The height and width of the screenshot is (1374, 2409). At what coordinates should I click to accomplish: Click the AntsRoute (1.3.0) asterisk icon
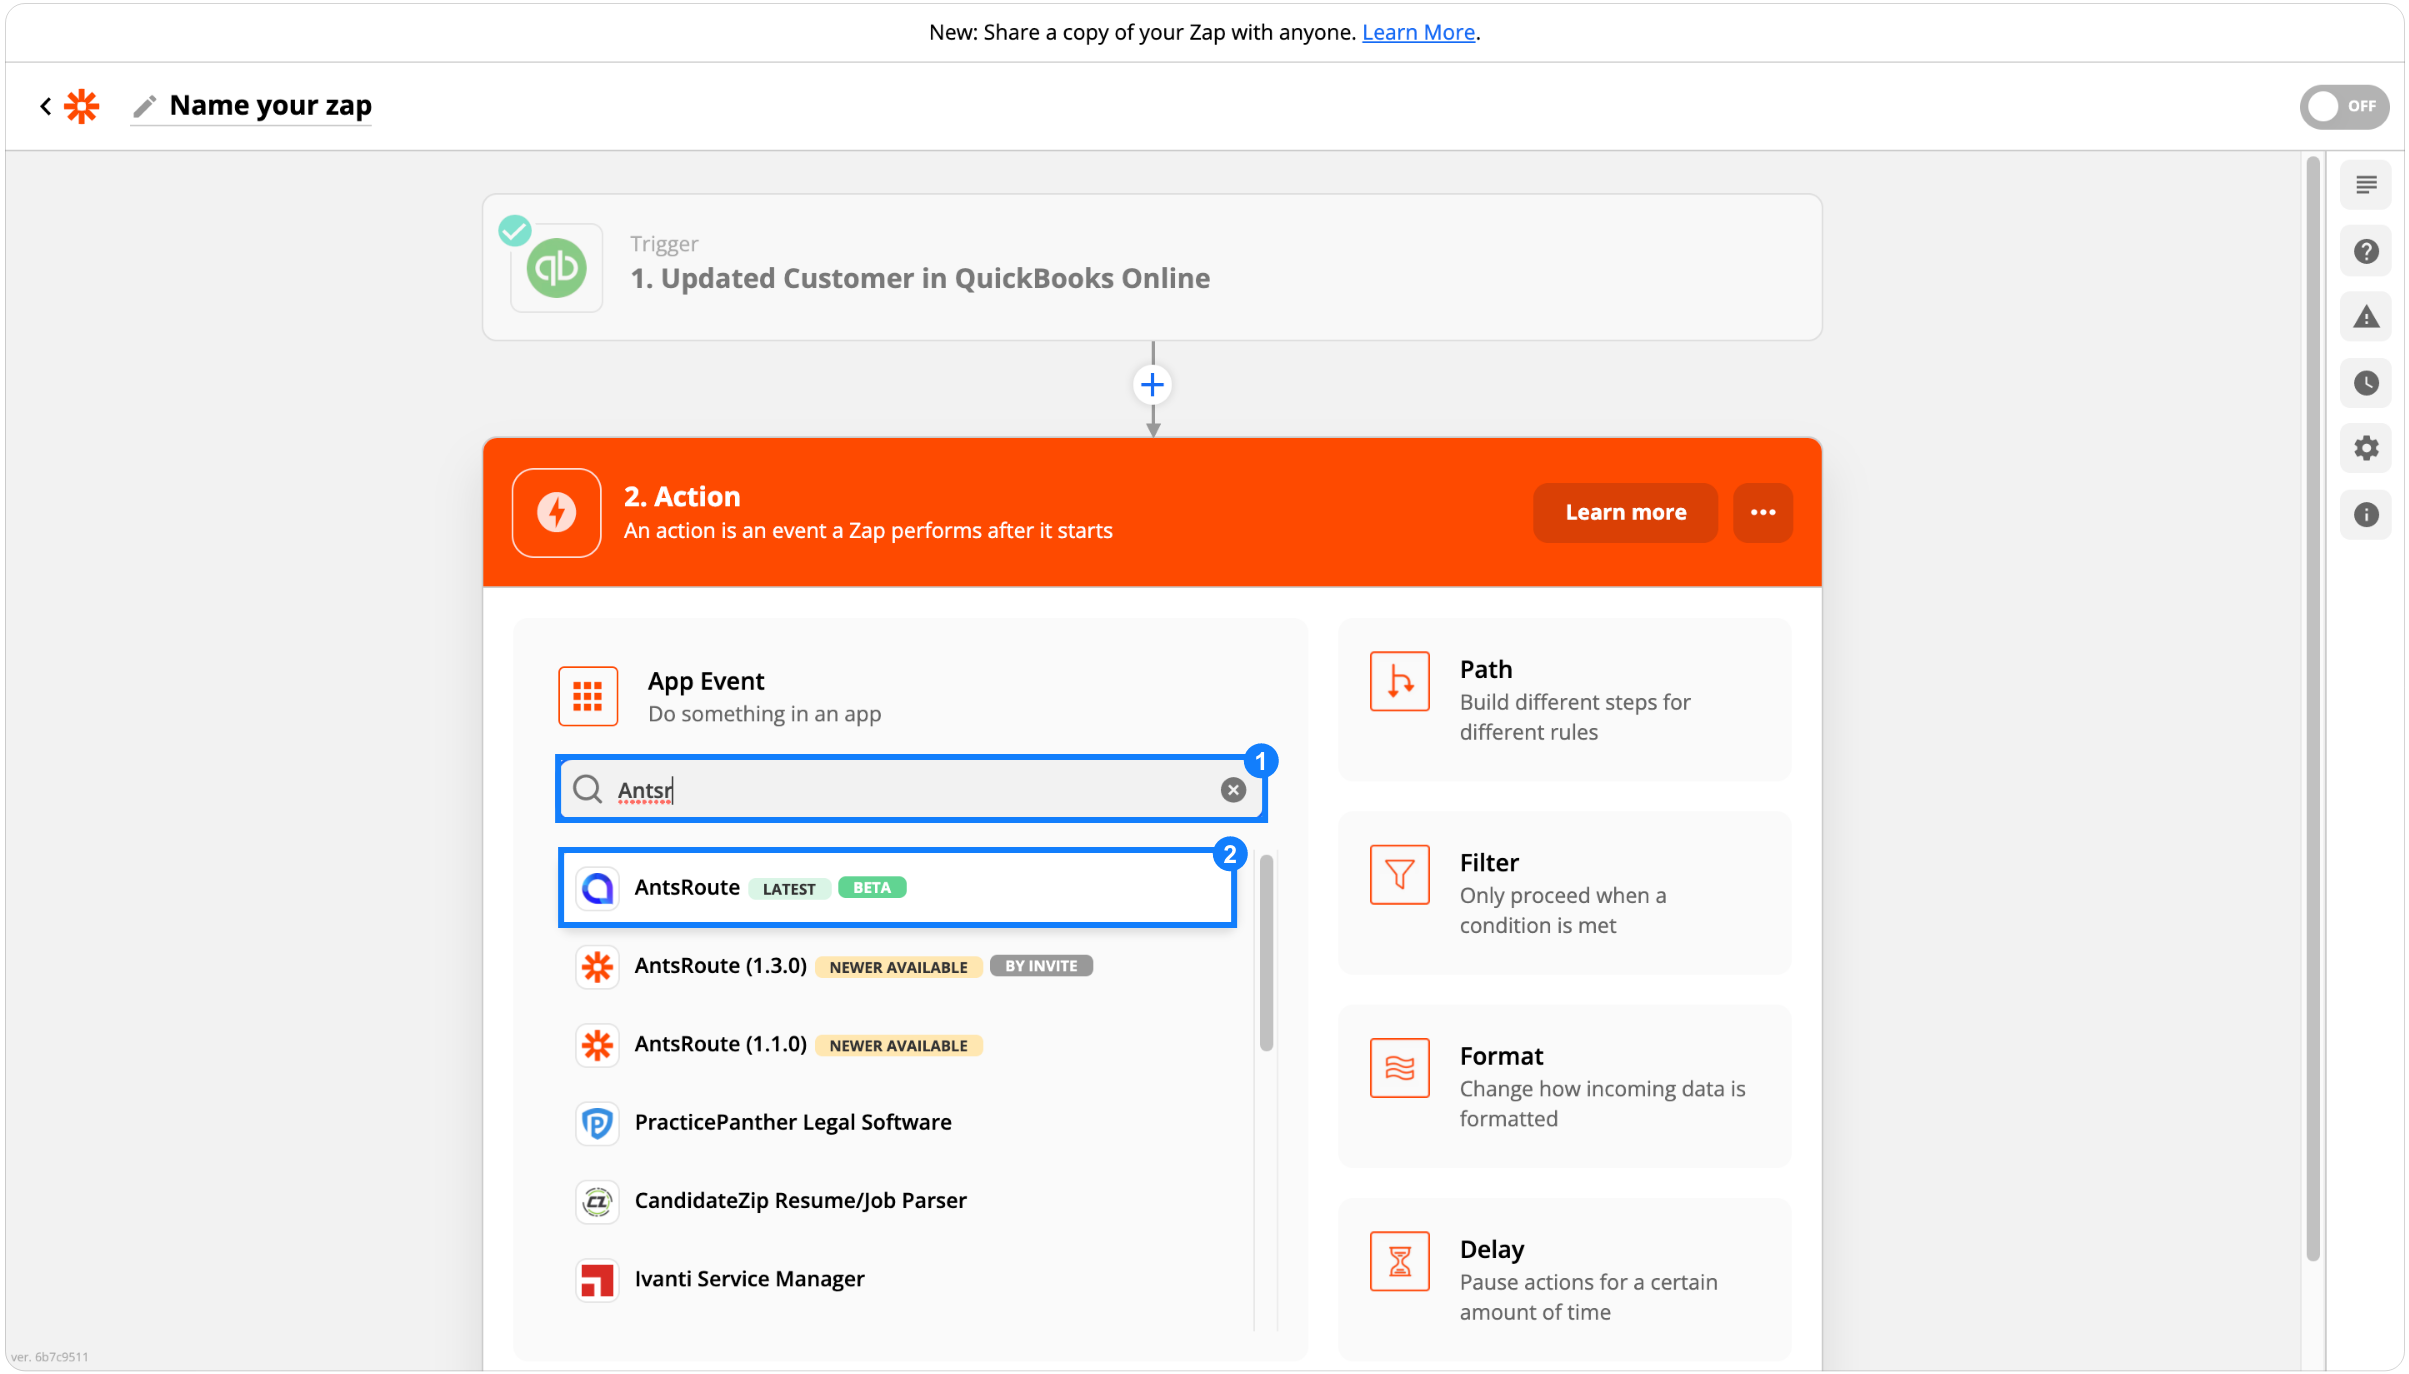pyautogui.click(x=598, y=966)
